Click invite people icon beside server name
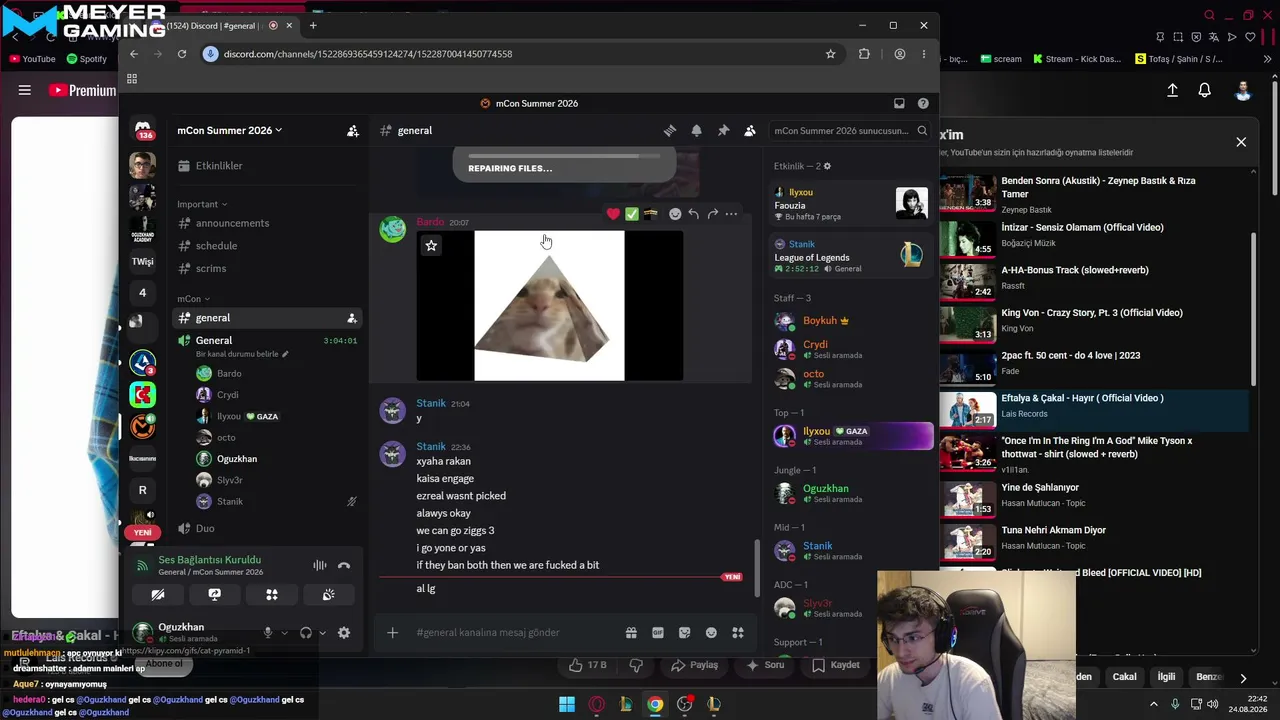 tap(353, 131)
